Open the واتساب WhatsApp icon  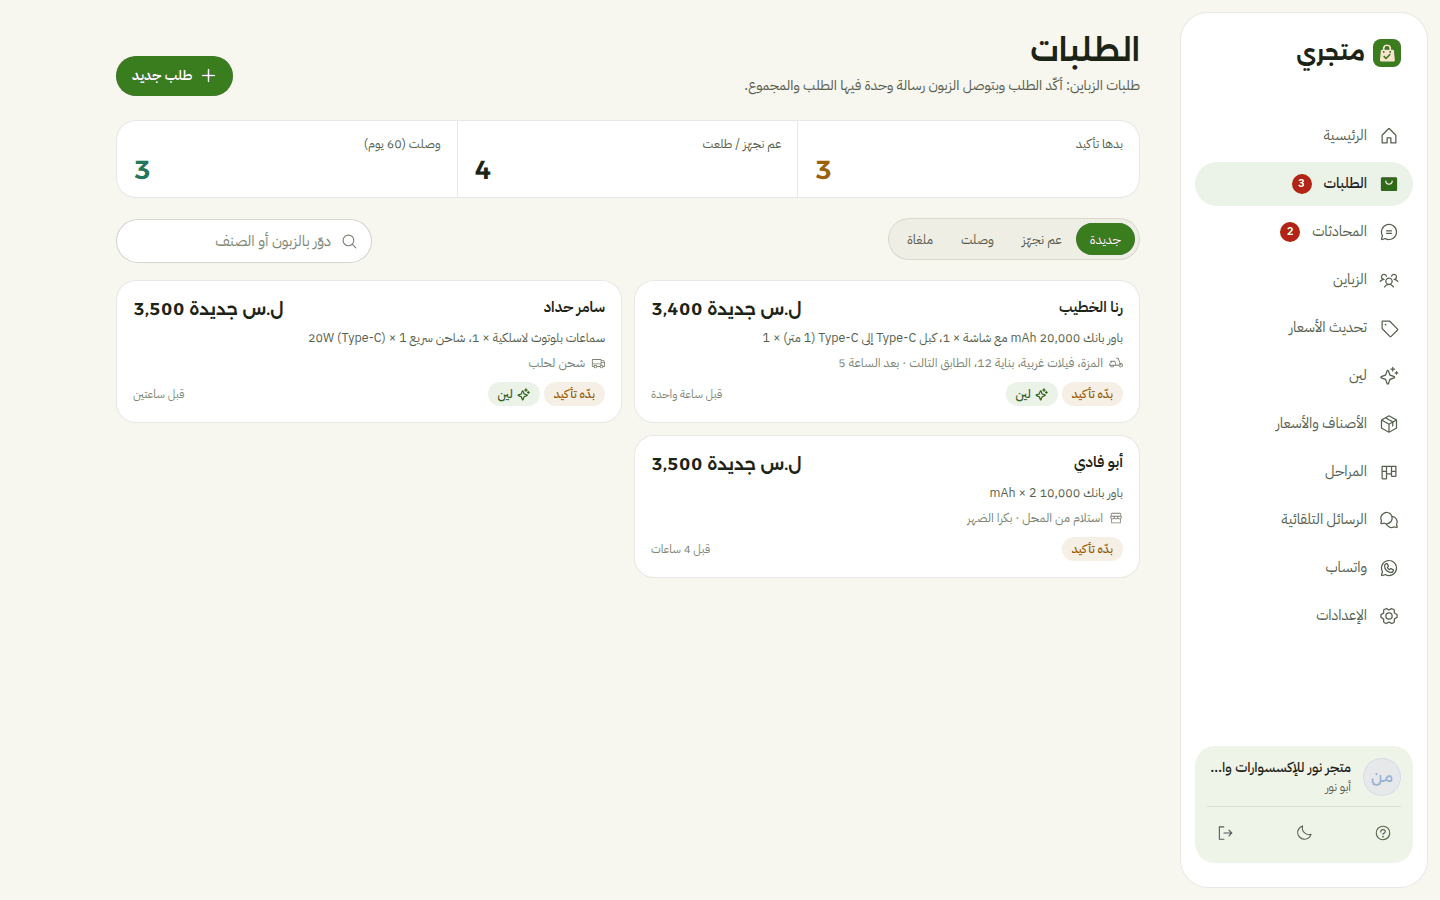pyautogui.click(x=1389, y=568)
